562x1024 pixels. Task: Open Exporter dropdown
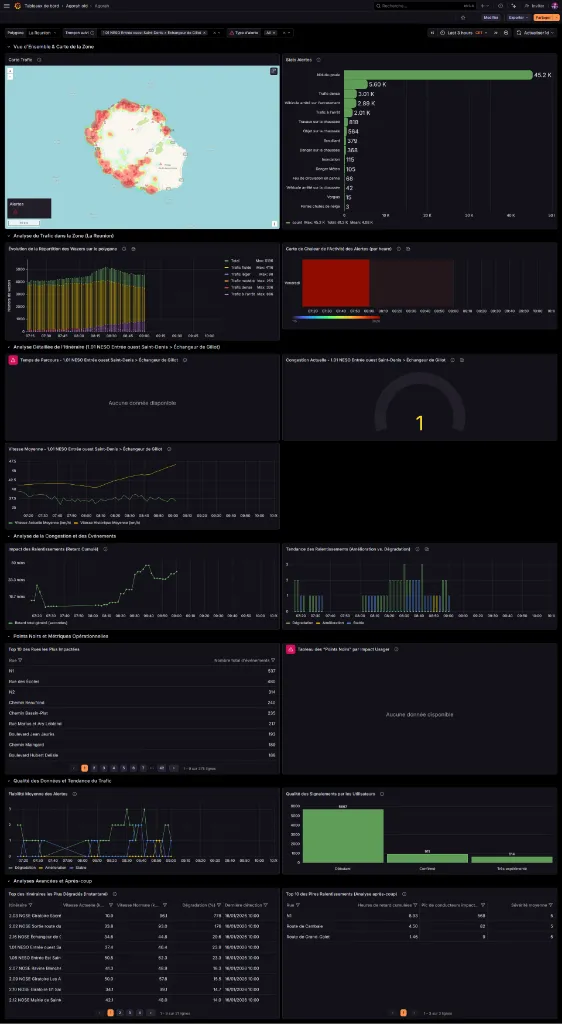[x=520, y=18]
